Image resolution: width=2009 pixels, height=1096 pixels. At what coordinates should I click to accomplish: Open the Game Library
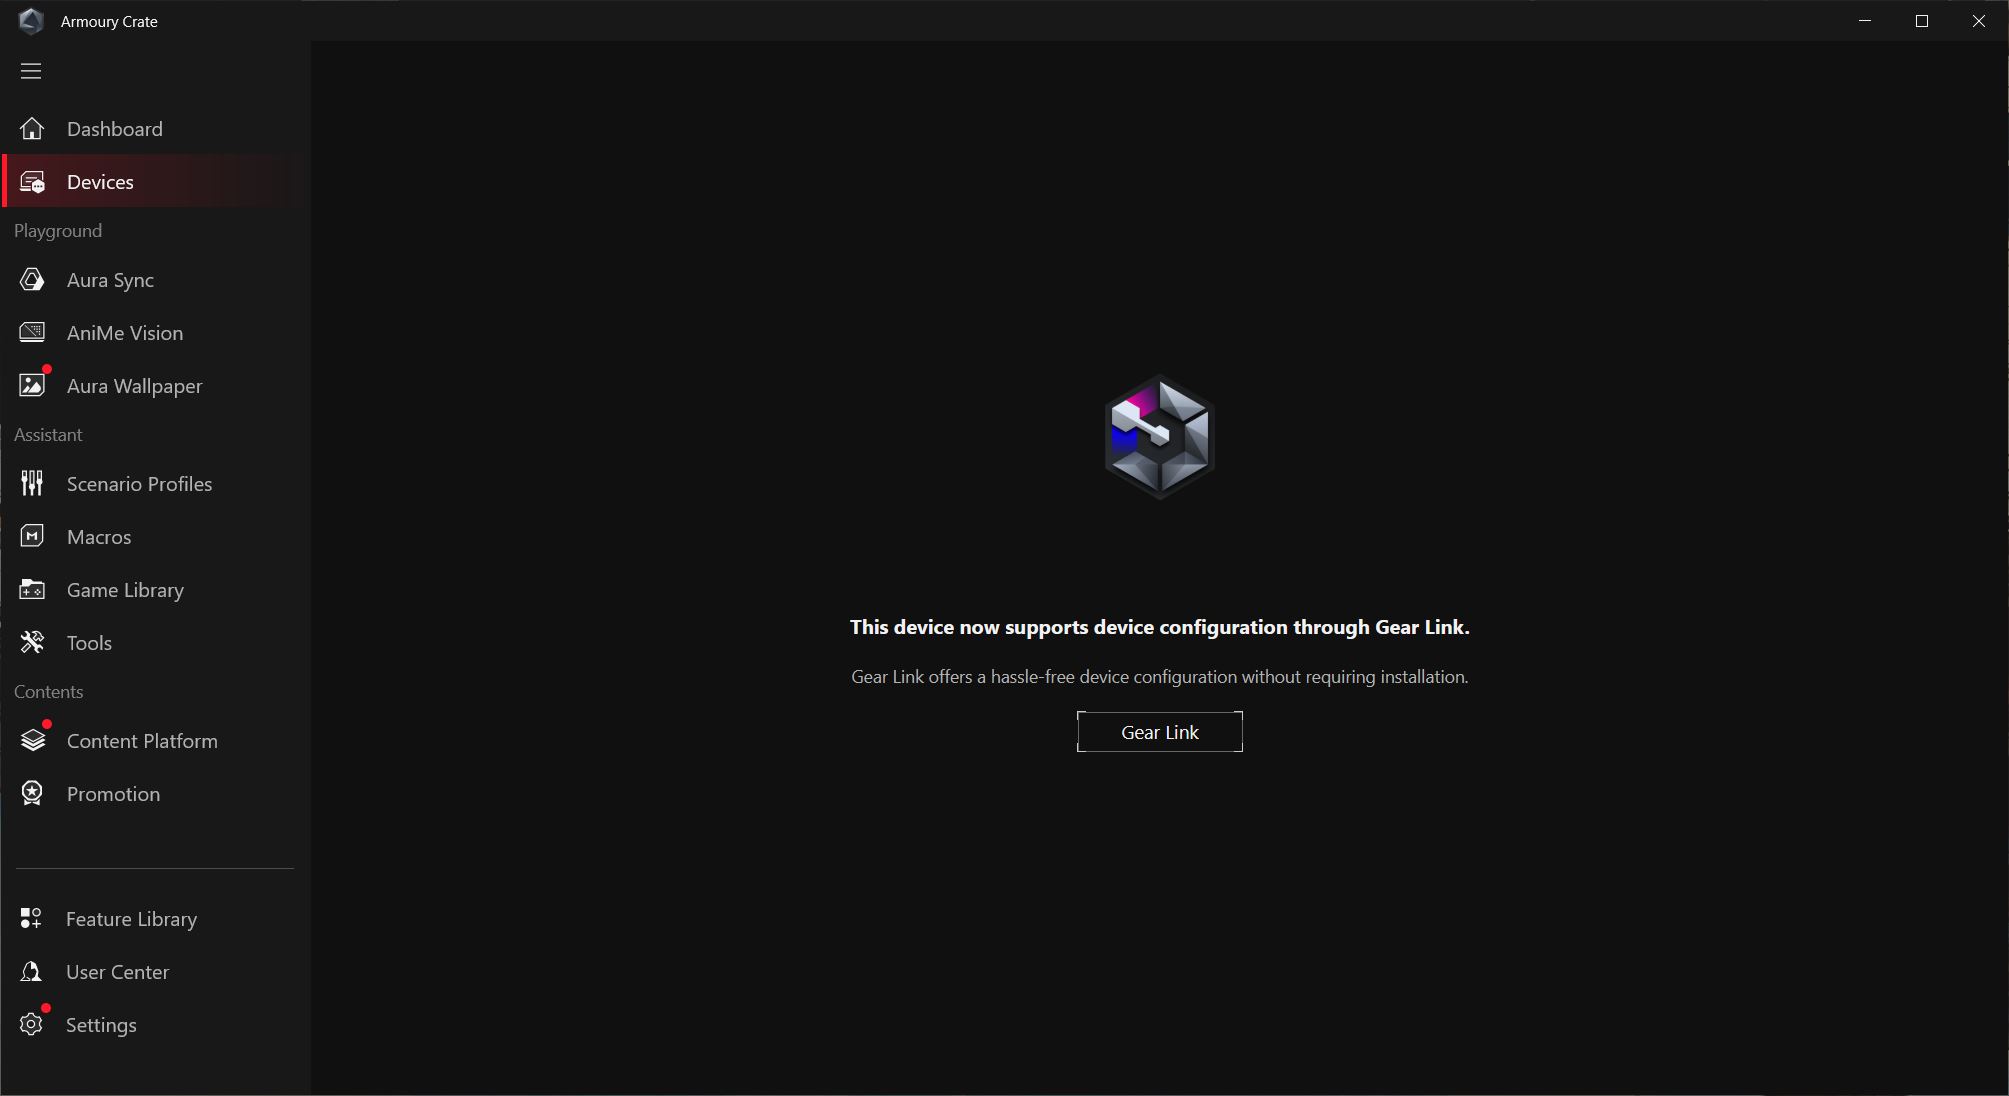155,590
